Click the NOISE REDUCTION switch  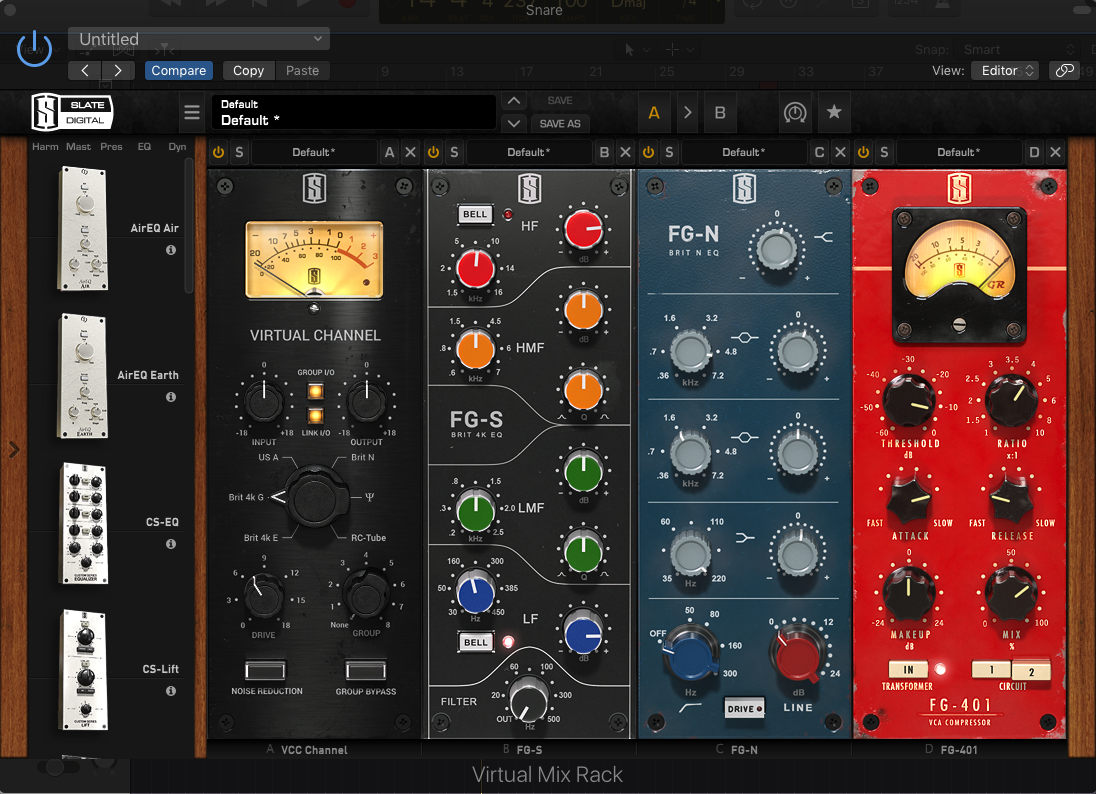[x=266, y=670]
